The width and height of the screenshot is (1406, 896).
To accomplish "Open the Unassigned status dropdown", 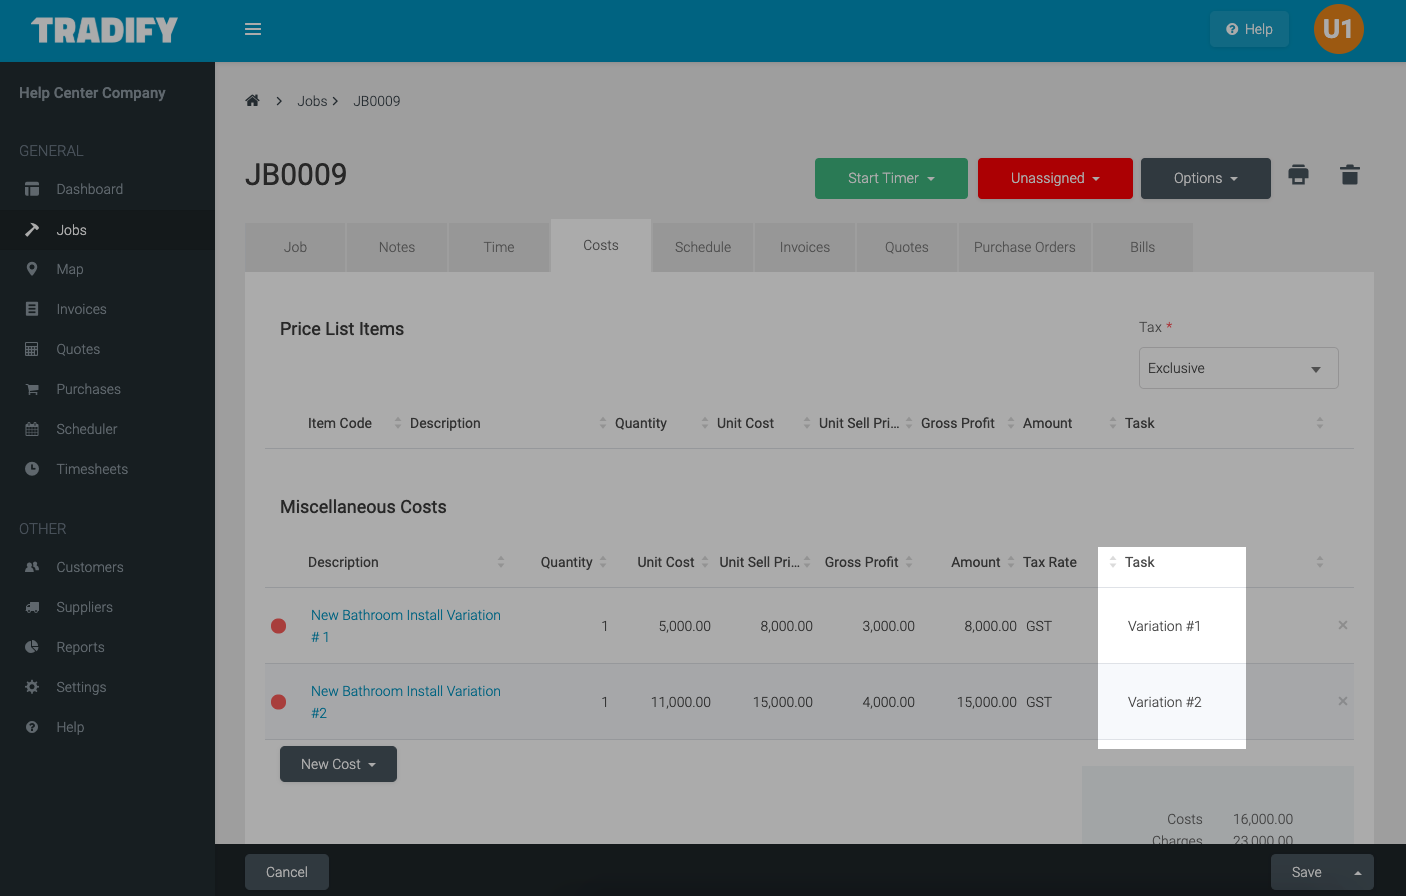I will (1054, 178).
